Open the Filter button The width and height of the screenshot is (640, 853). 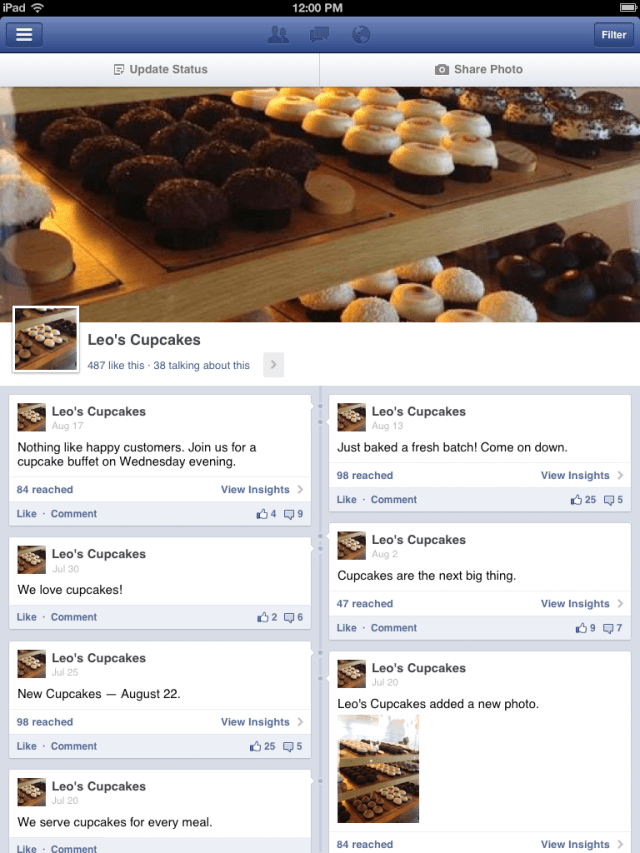coord(613,35)
